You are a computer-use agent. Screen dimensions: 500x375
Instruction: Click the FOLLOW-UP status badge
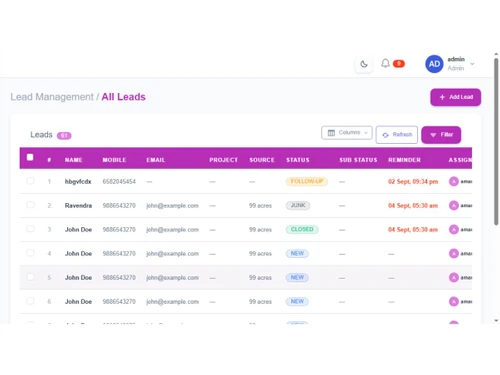pyautogui.click(x=307, y=181)
